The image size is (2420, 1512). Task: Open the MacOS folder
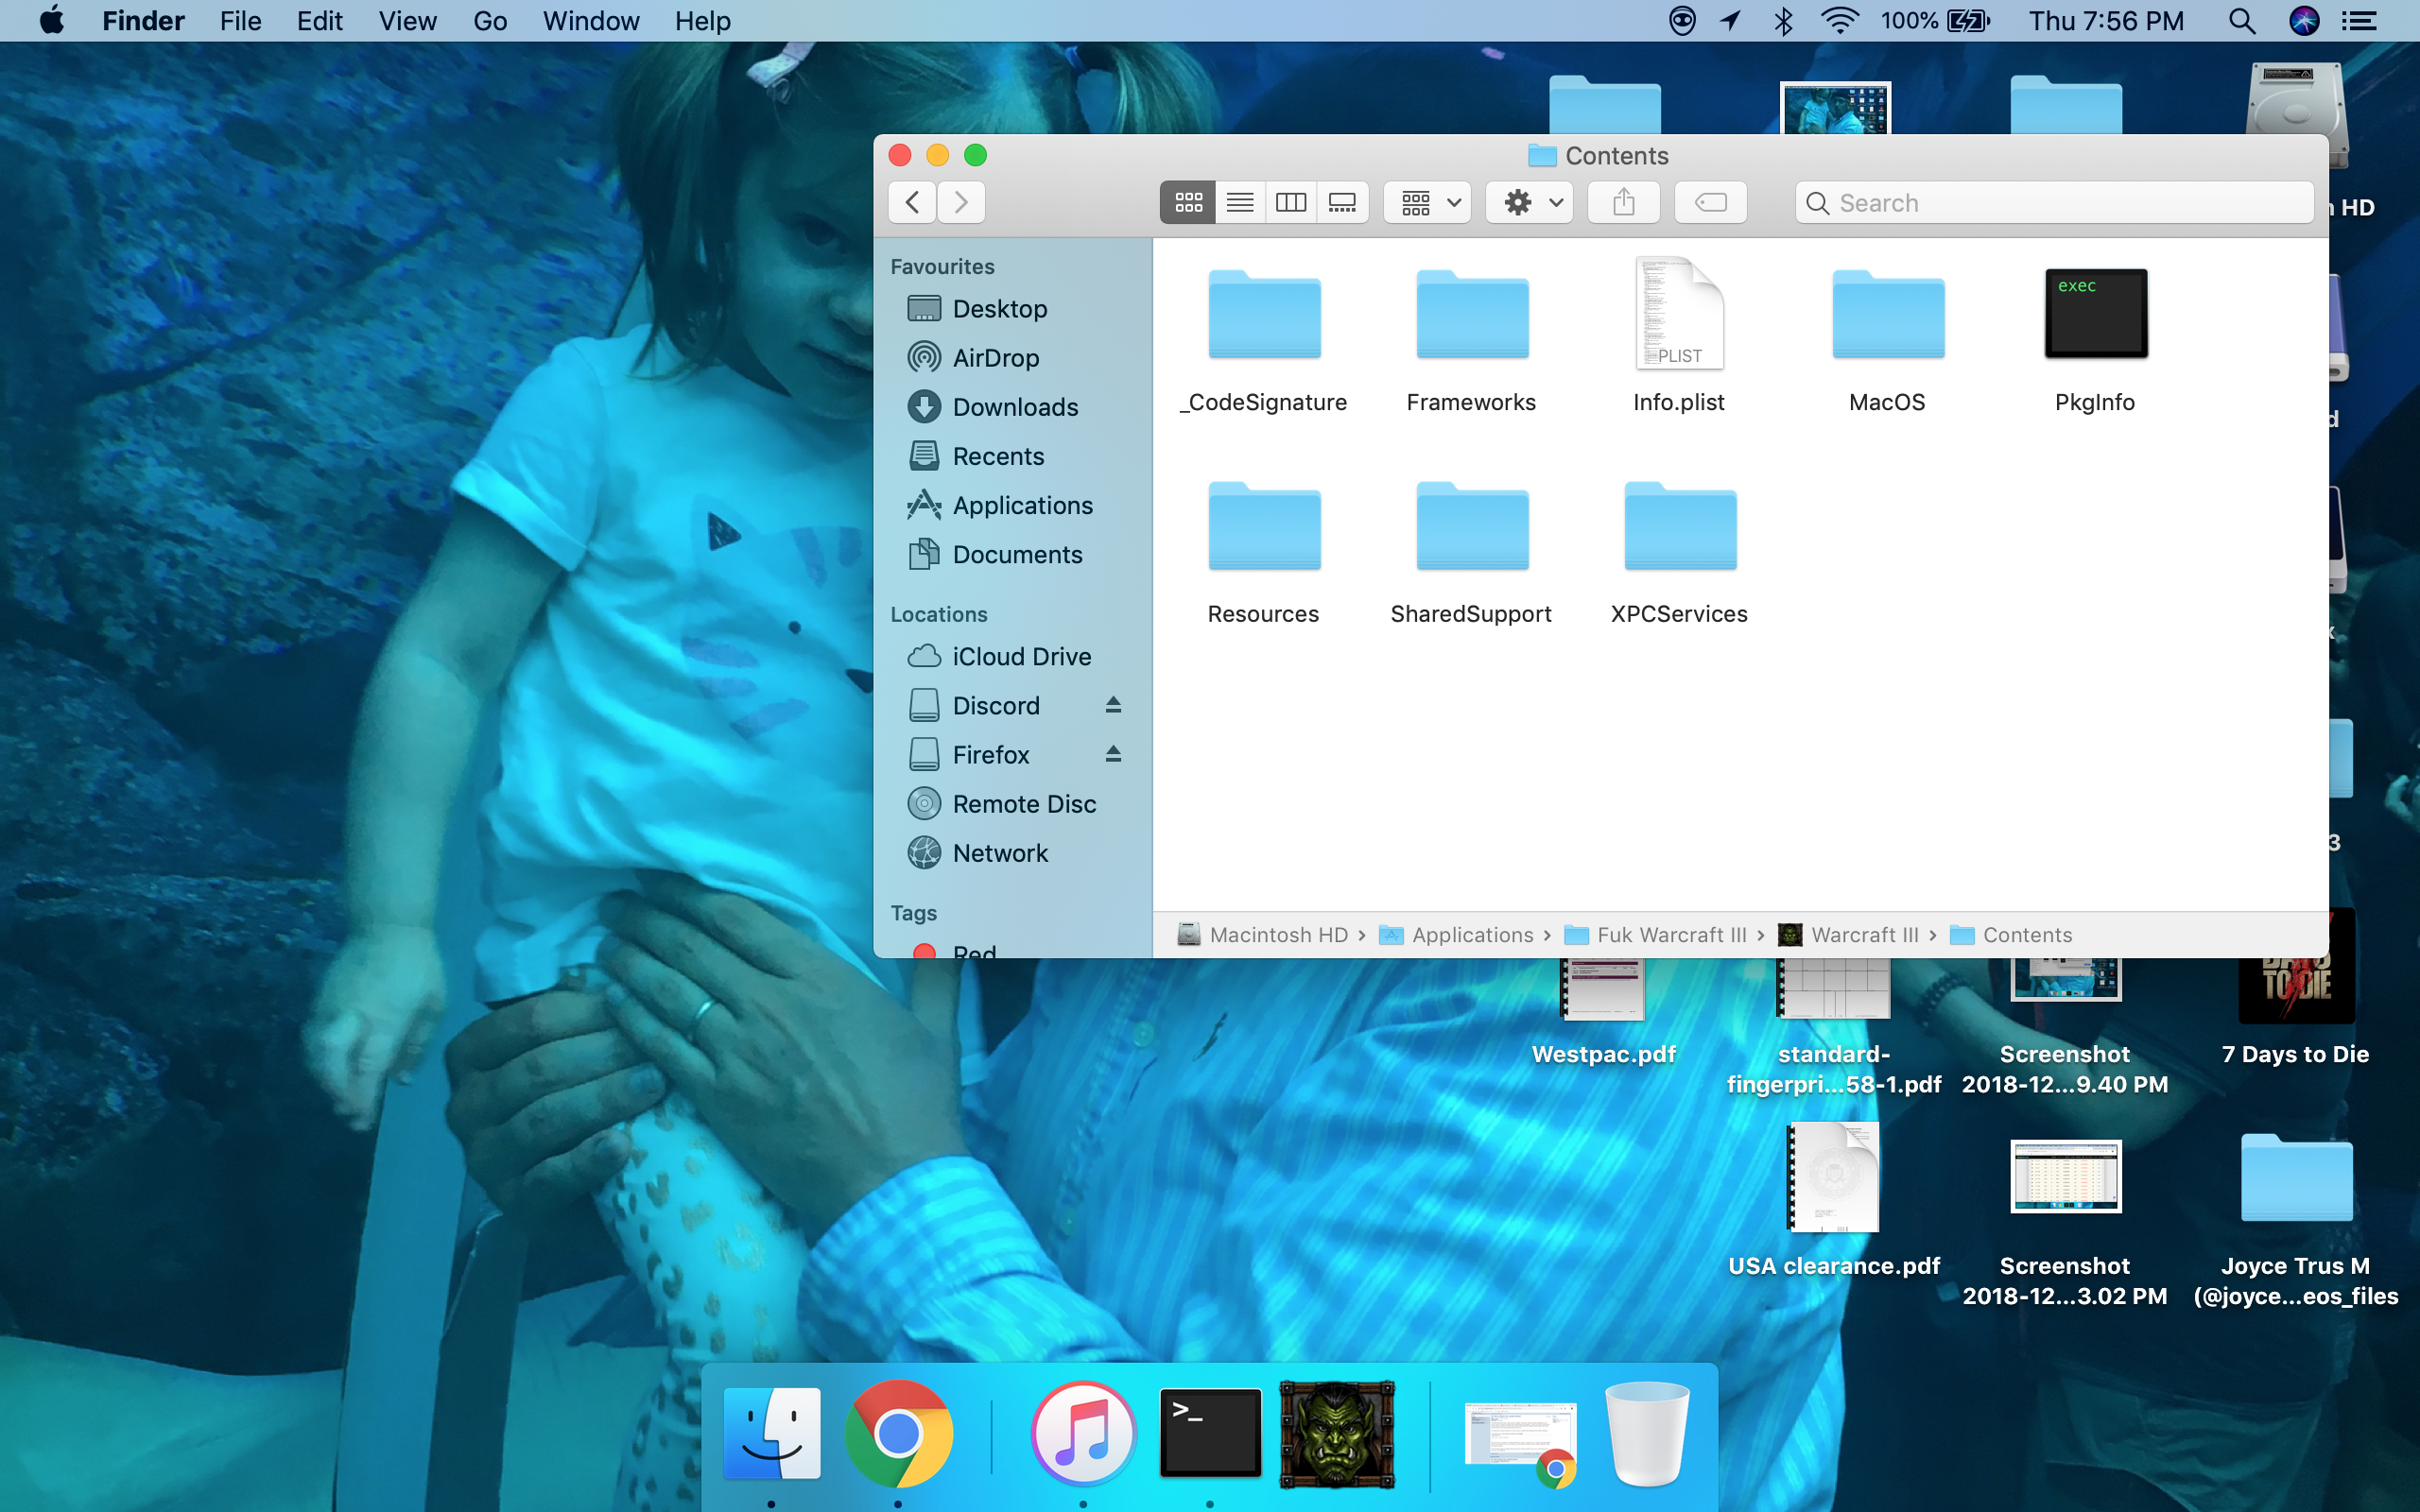(1888, 316)
